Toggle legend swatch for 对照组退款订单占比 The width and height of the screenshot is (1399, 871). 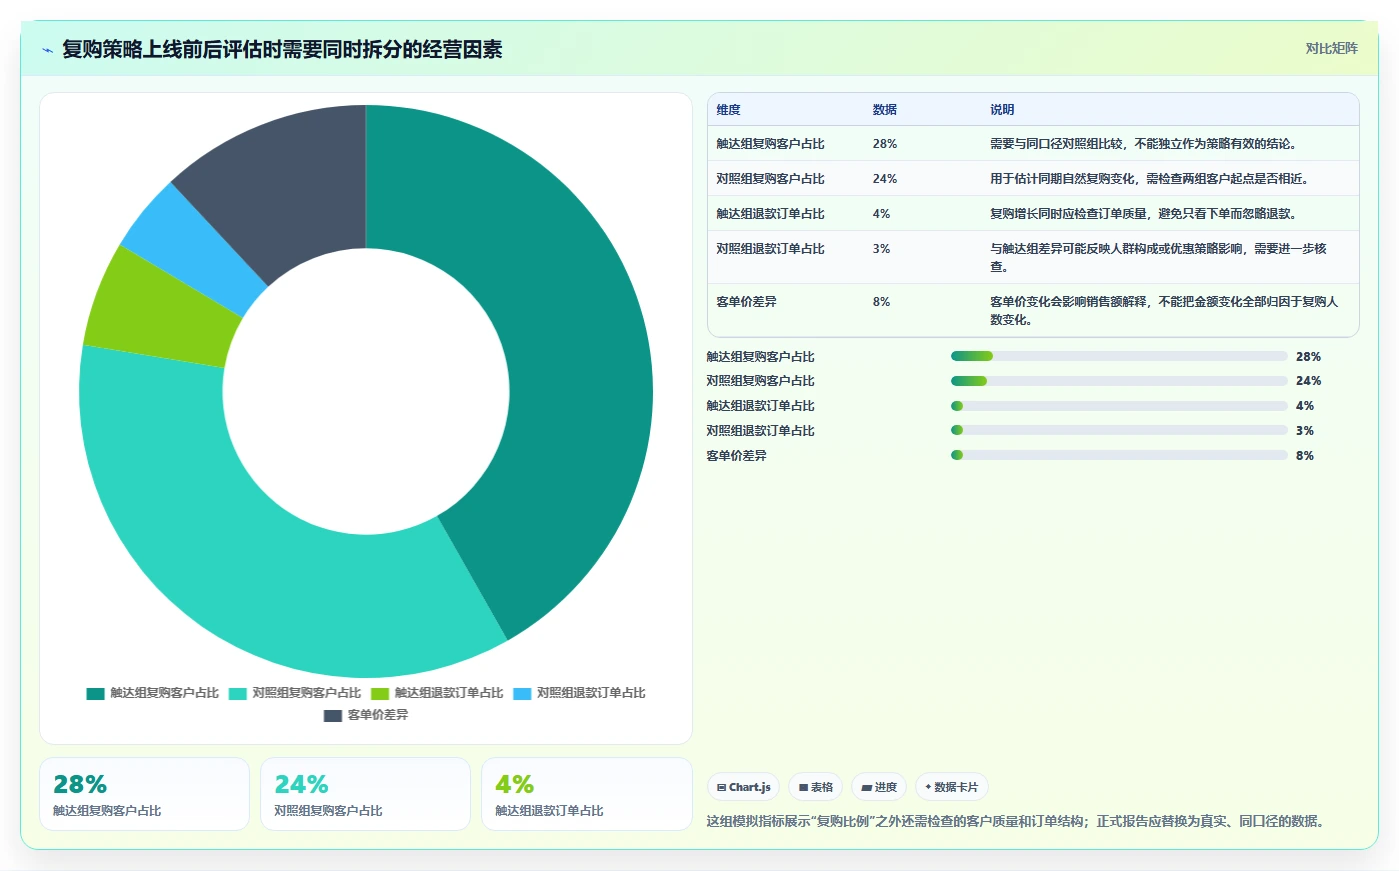coord(522,693)
